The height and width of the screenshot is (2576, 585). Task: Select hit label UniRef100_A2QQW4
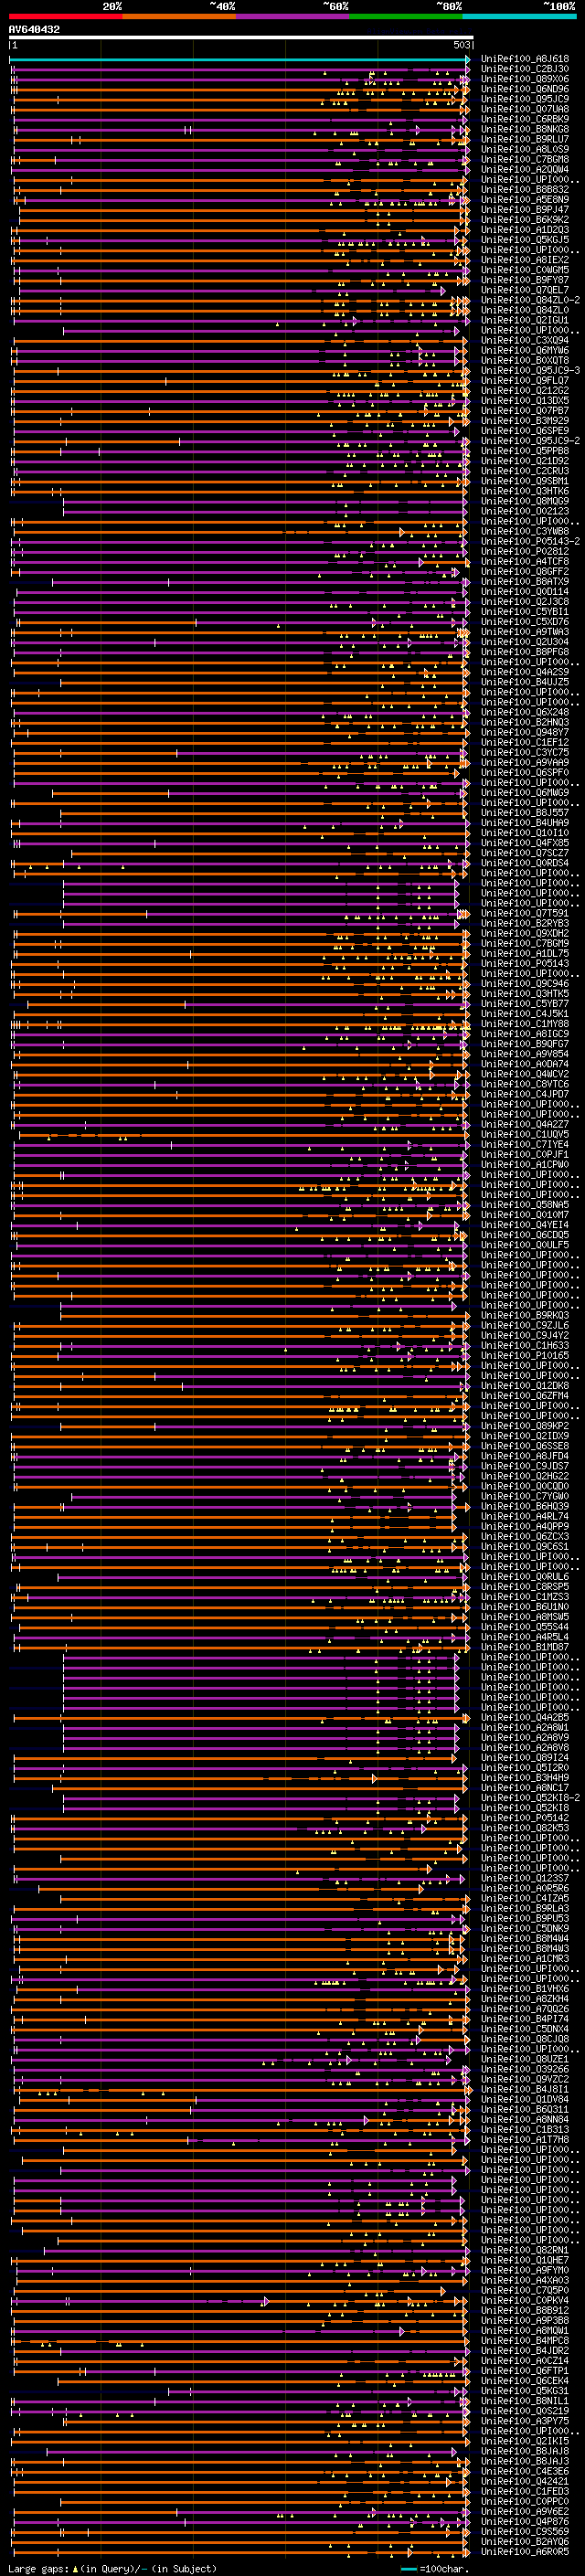[x=525, y=169]
